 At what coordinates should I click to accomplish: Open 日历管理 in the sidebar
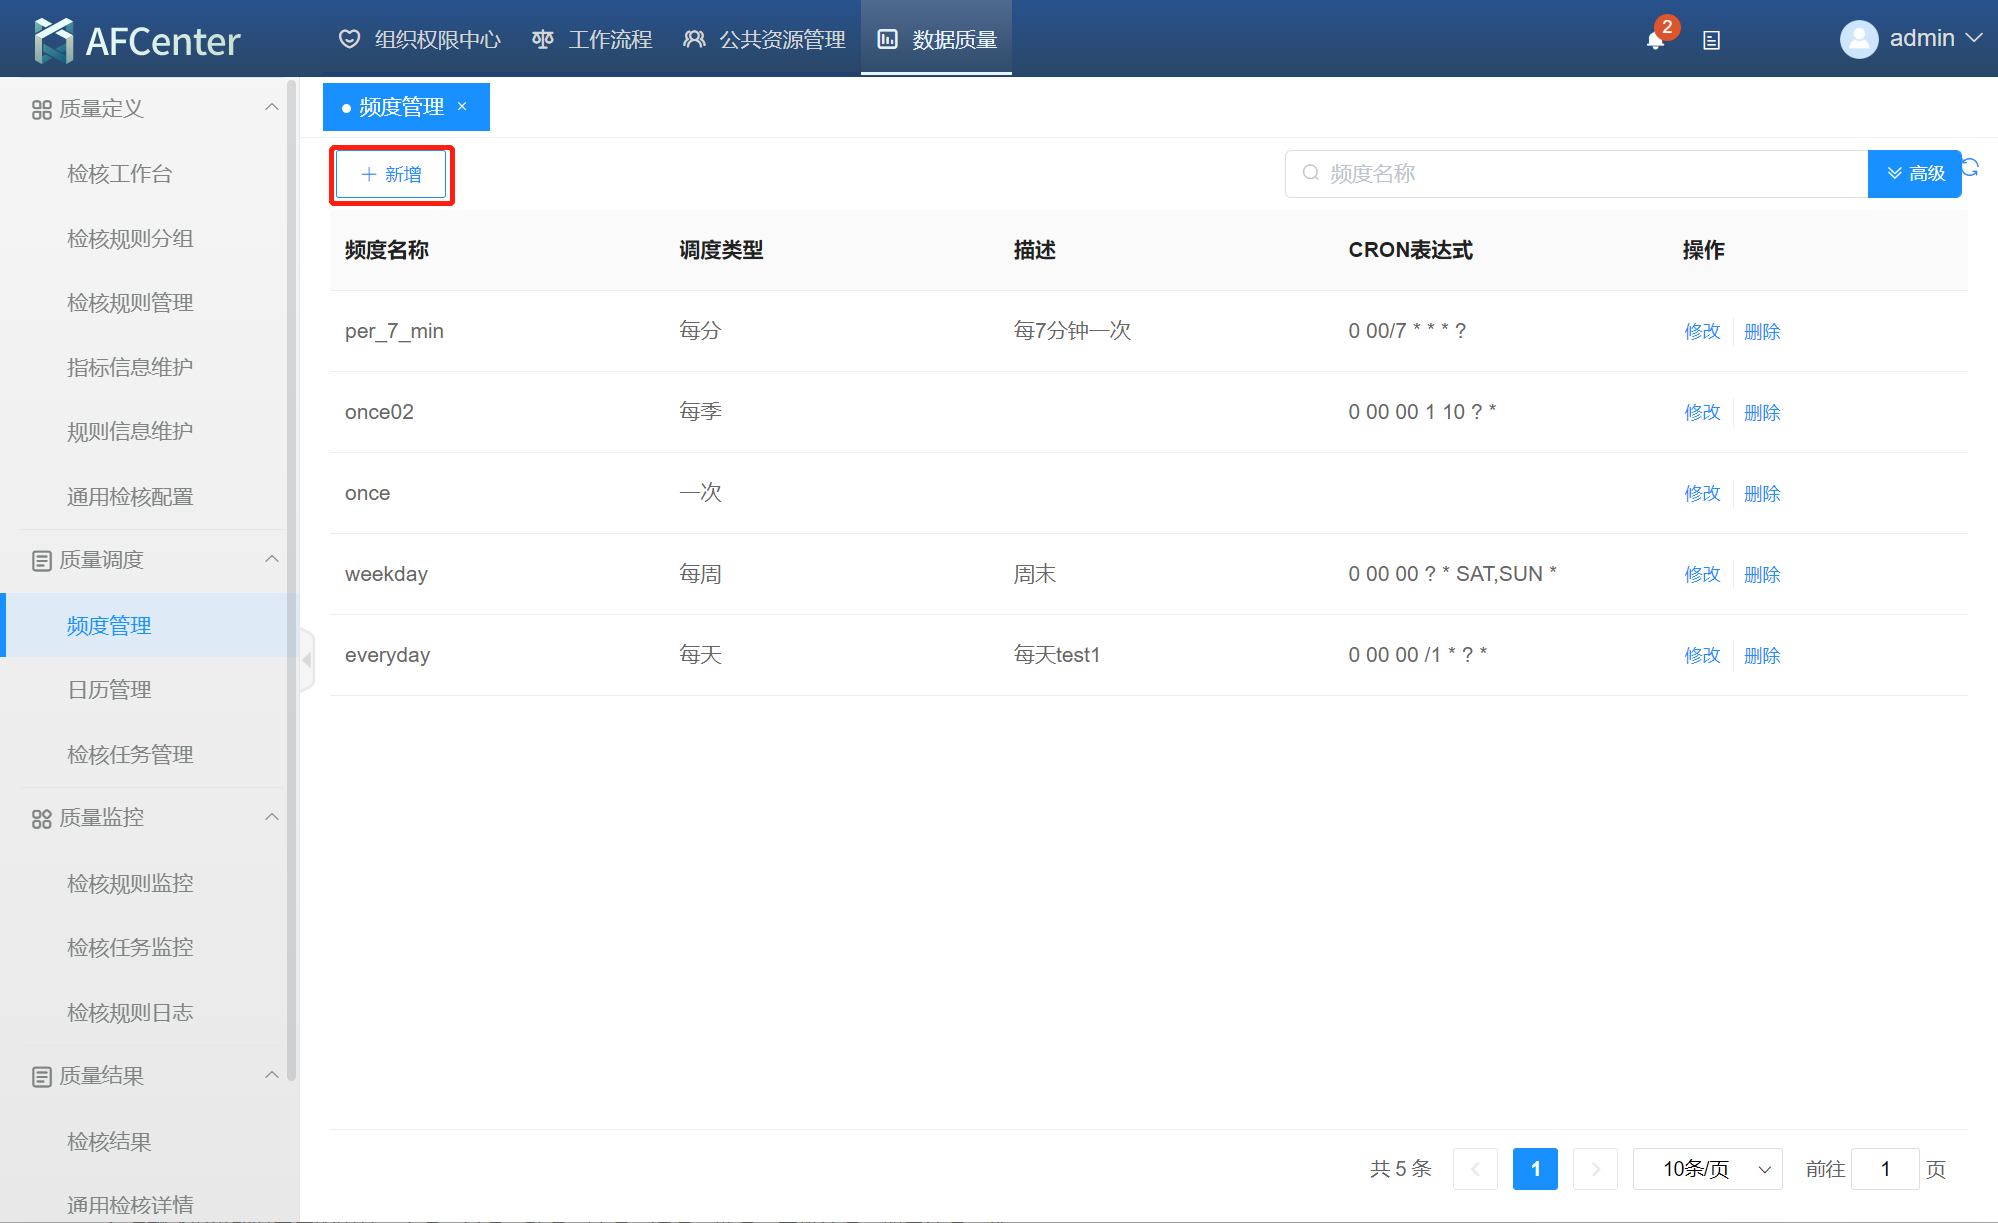pyautogui.click(x=109, y=689)
